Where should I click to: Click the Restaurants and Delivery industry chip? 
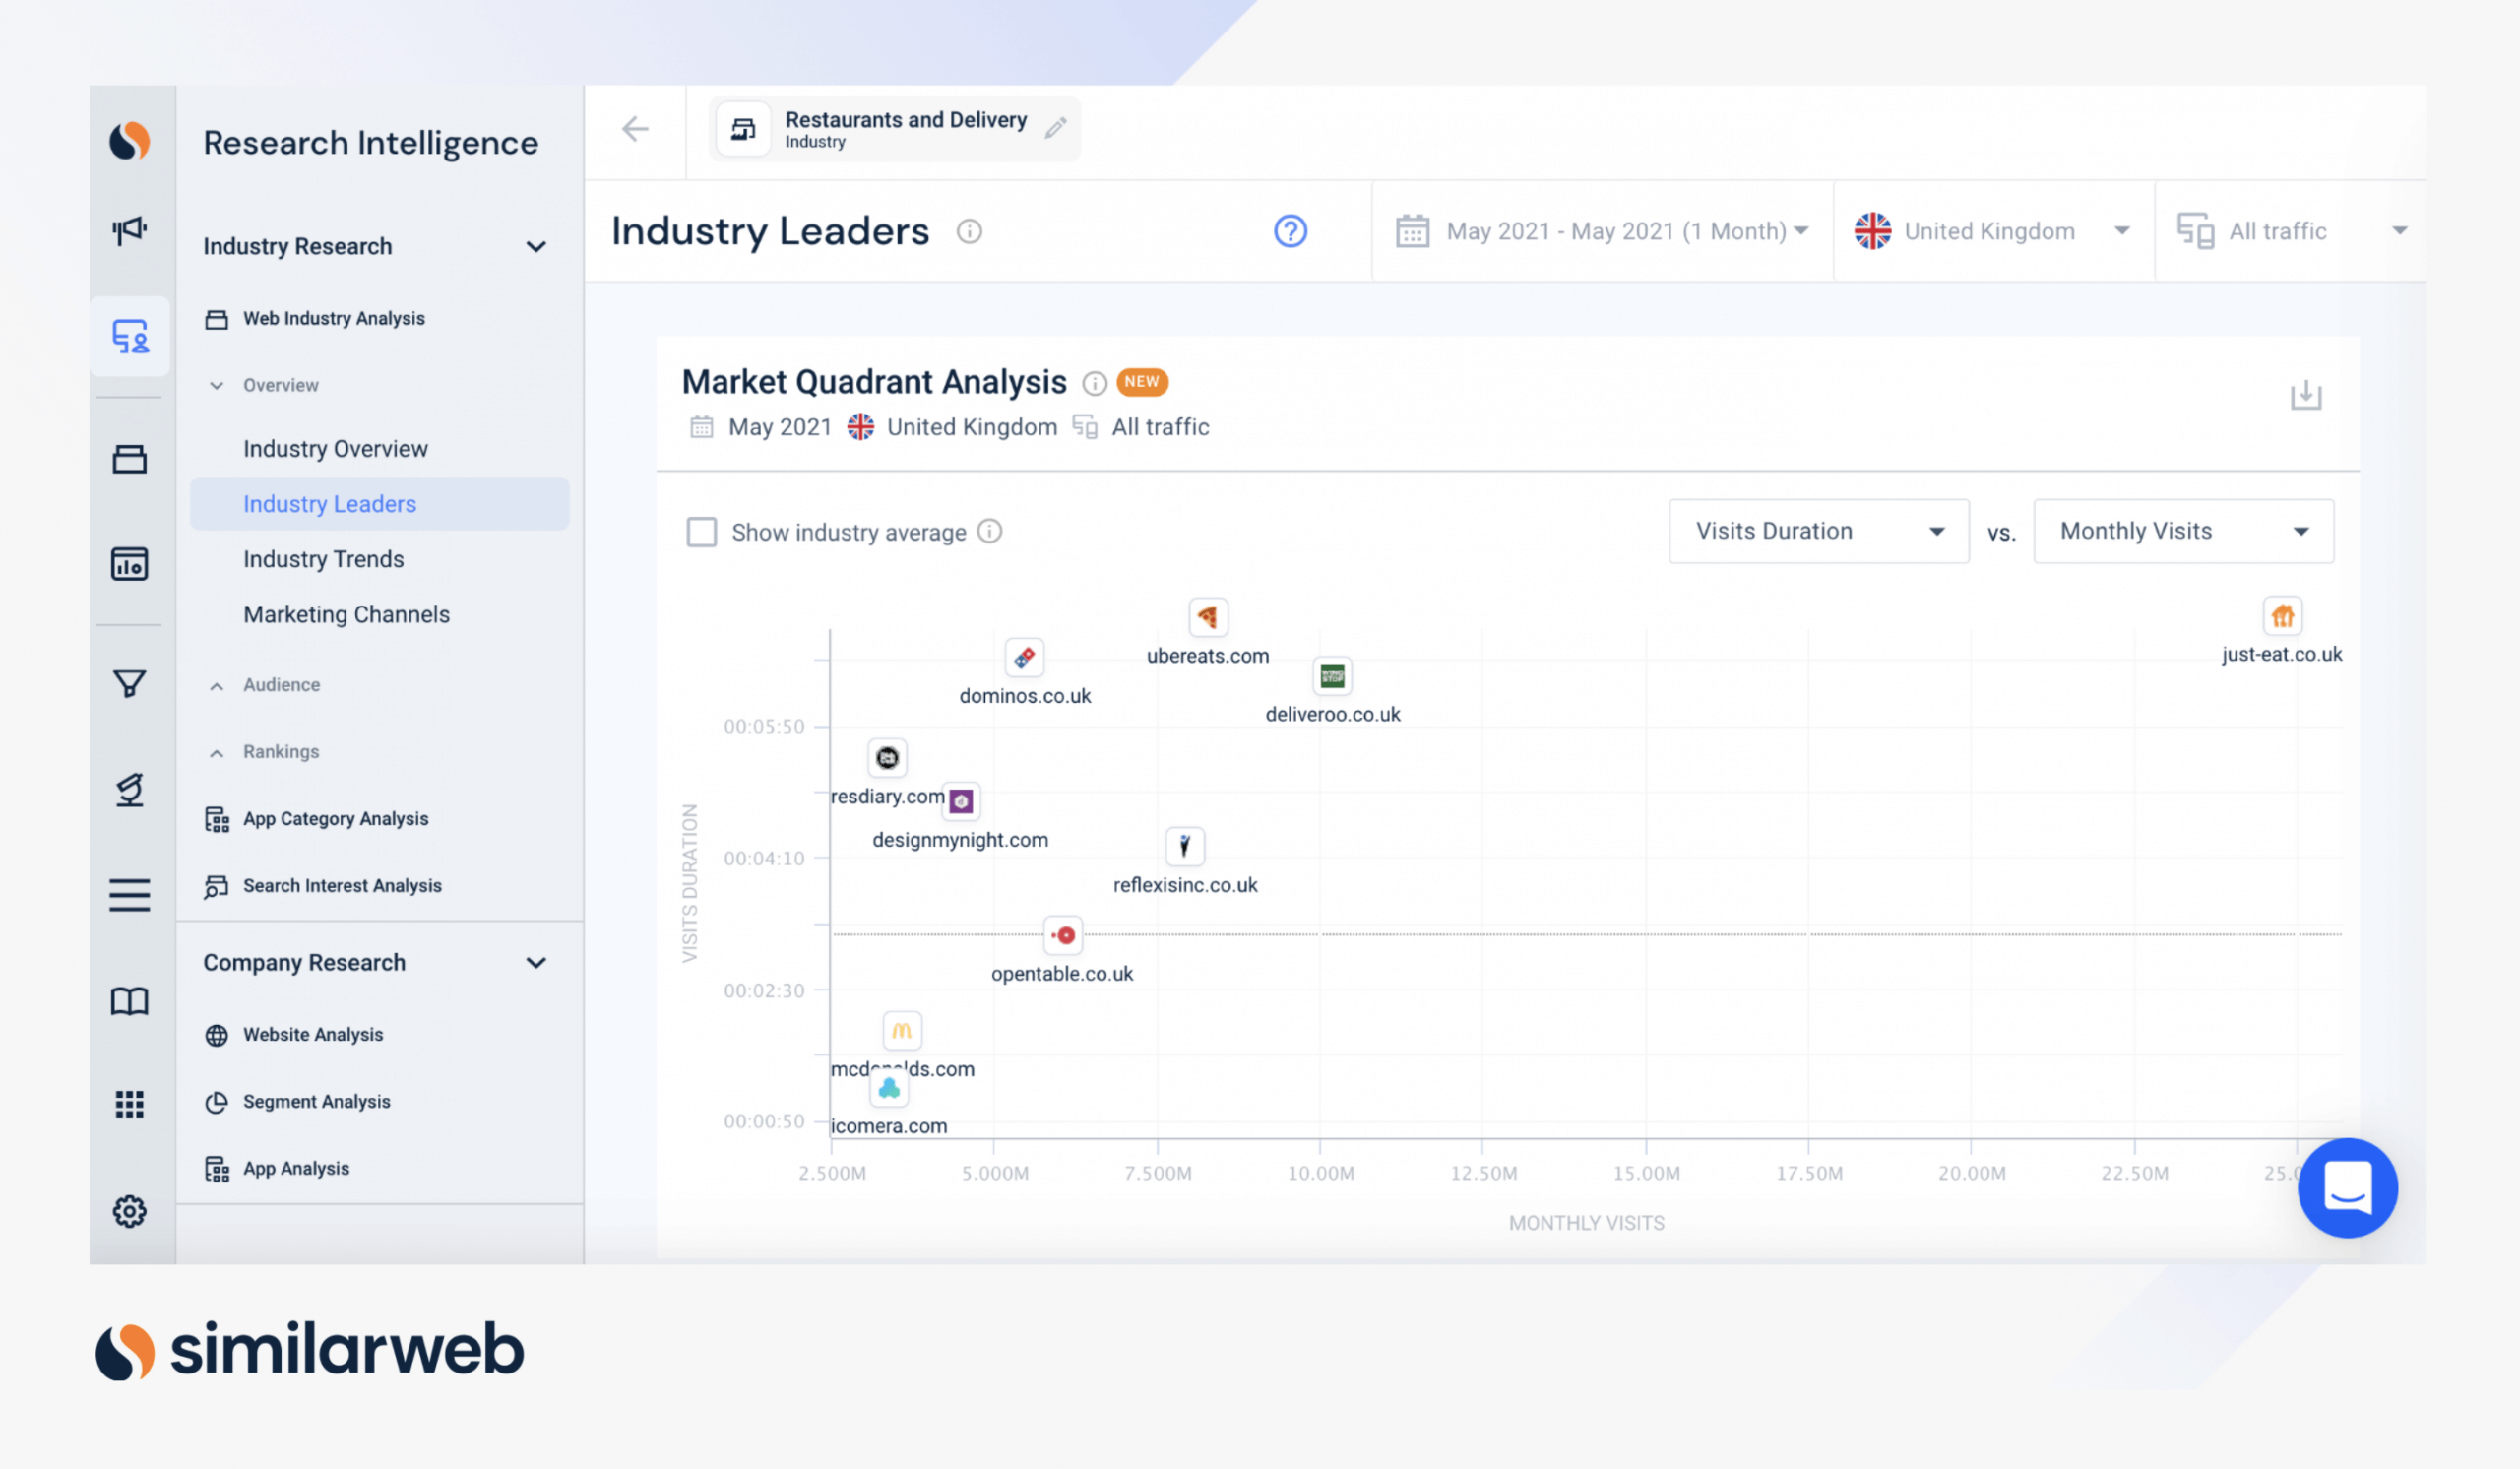(x=894, y=129)
